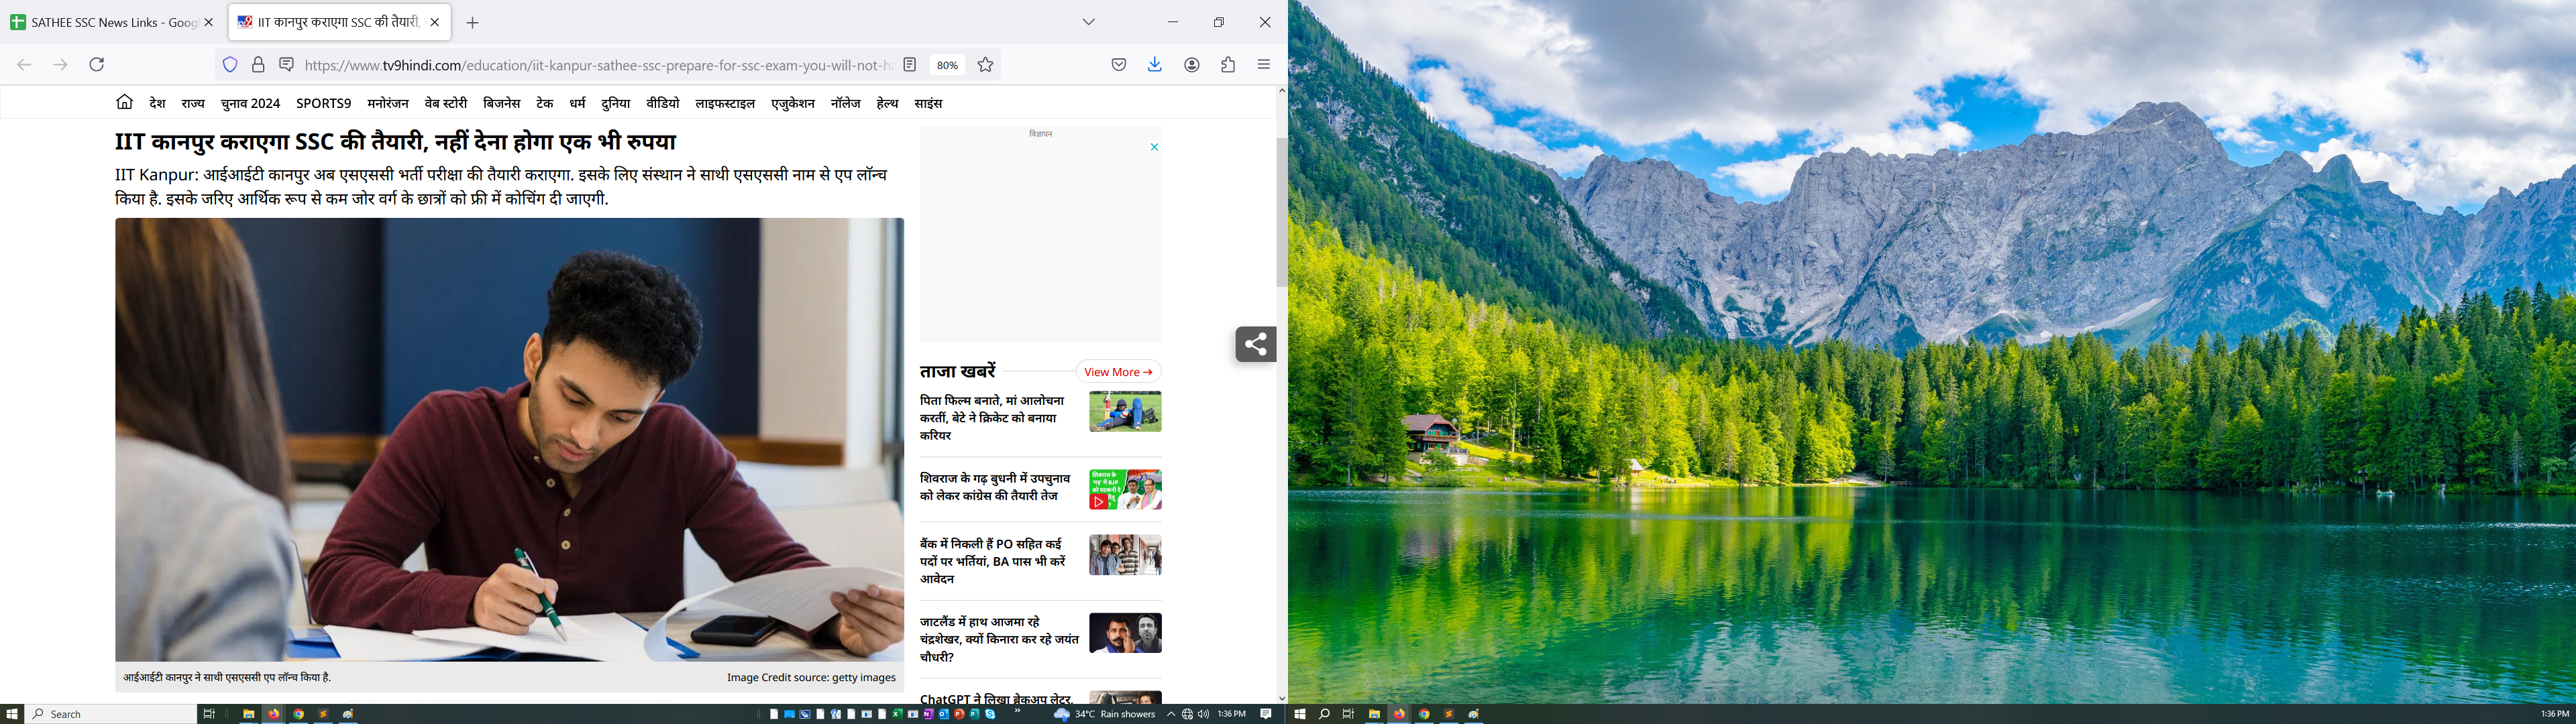Click the network globe tray icon
The height and width of the screenshot is (724, 2576).
pyautogui.click(x=1187, y=714)
